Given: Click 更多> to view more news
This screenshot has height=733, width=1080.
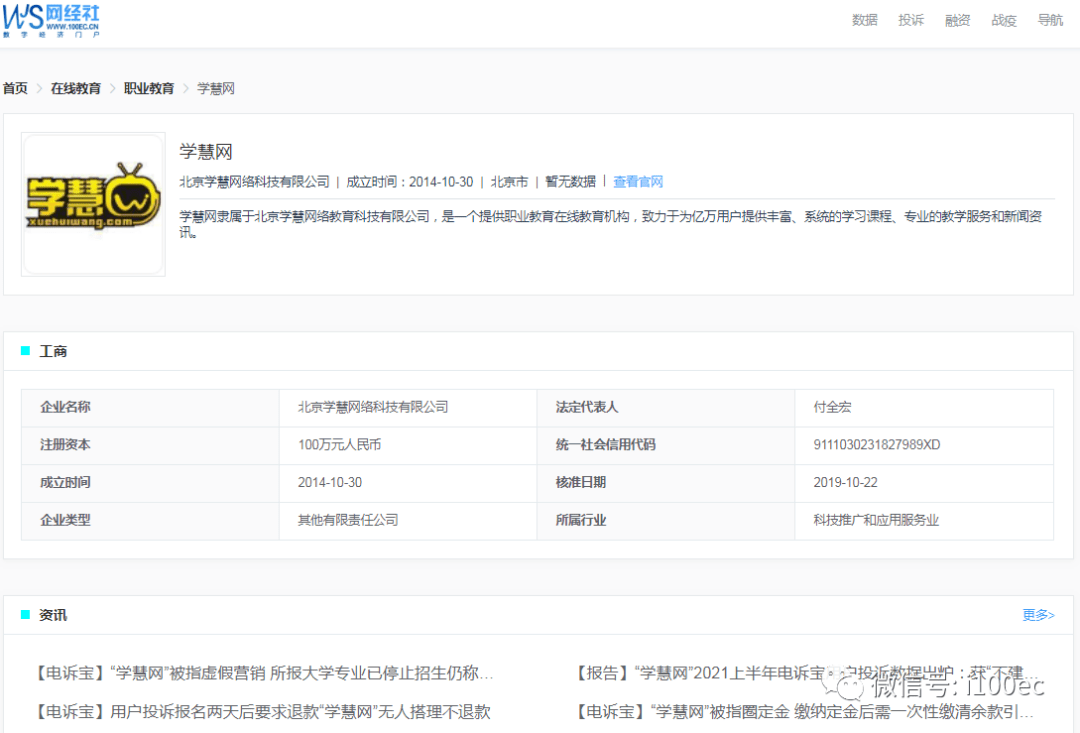Looking at the screenshot, I should coord(1037,615).
